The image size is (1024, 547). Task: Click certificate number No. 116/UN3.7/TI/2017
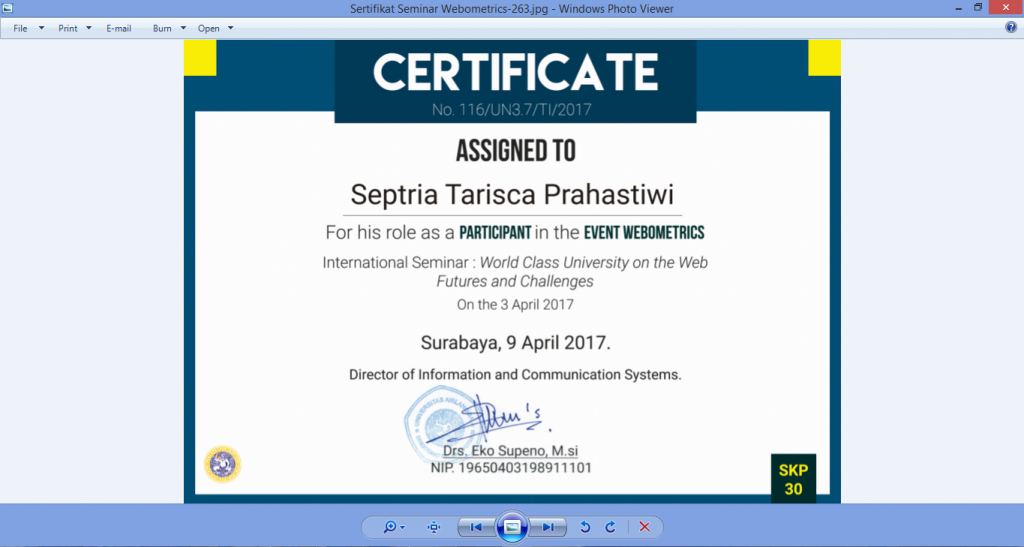[512, 110]
